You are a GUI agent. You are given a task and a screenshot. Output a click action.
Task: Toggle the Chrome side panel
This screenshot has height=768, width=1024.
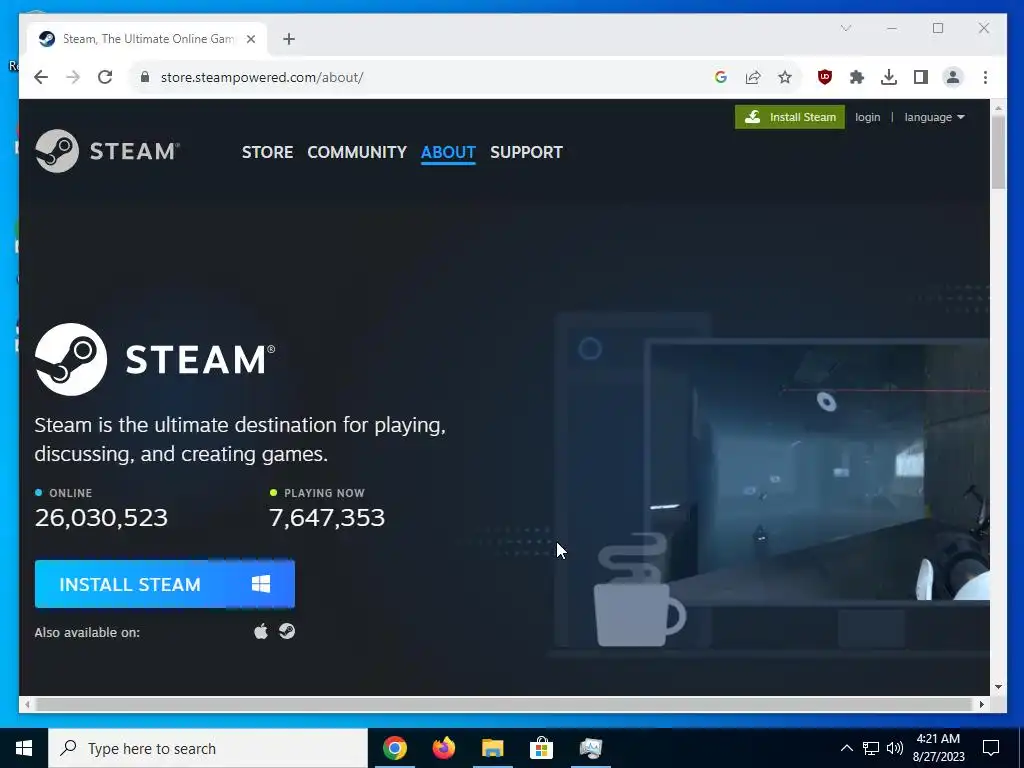[x=921, y=77]
